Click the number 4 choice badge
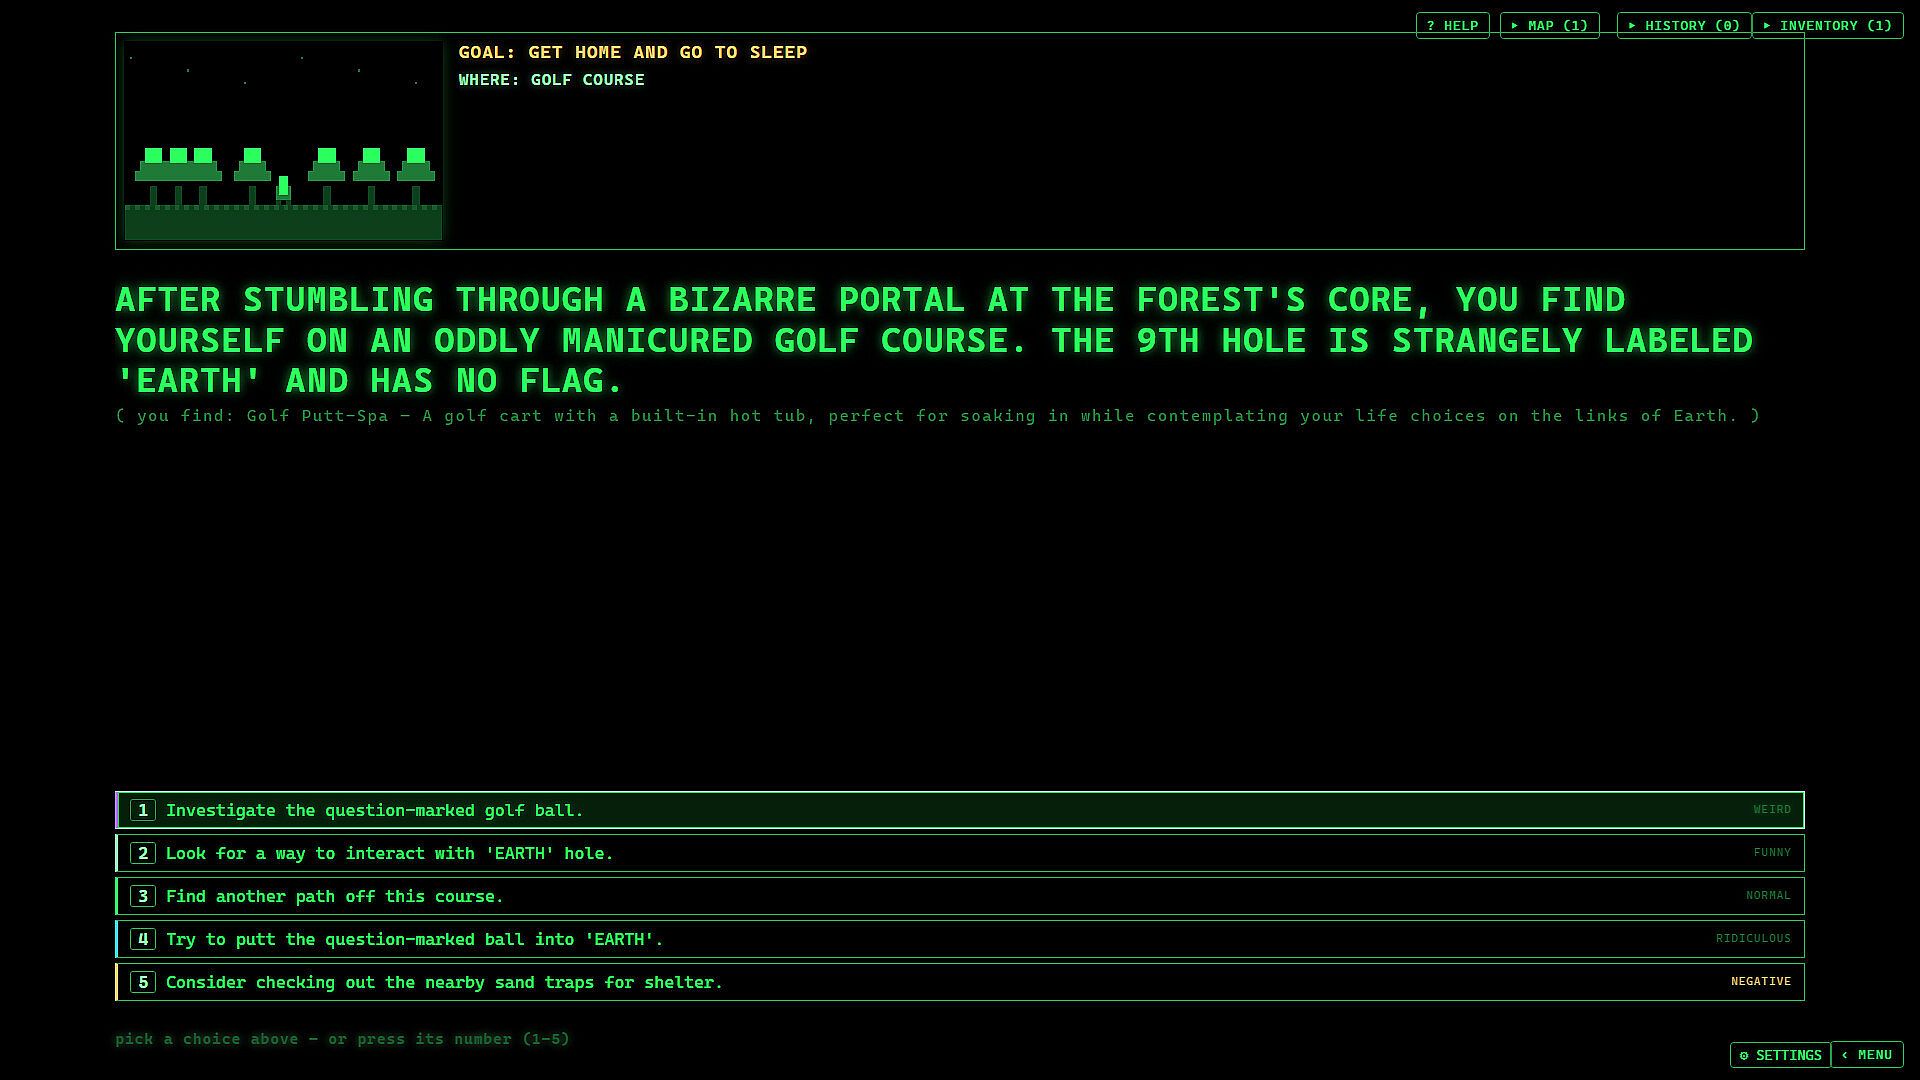 143,939
